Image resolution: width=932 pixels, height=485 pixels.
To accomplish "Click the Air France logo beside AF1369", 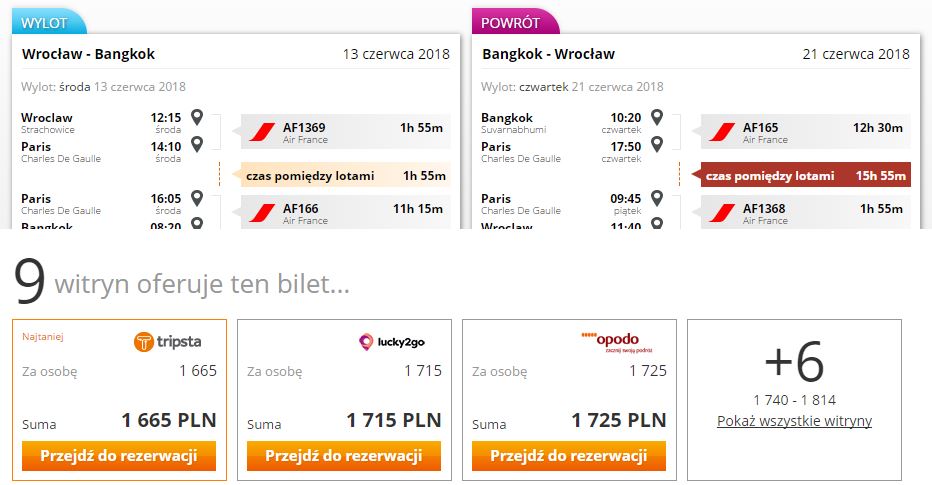I will [262, 132].
